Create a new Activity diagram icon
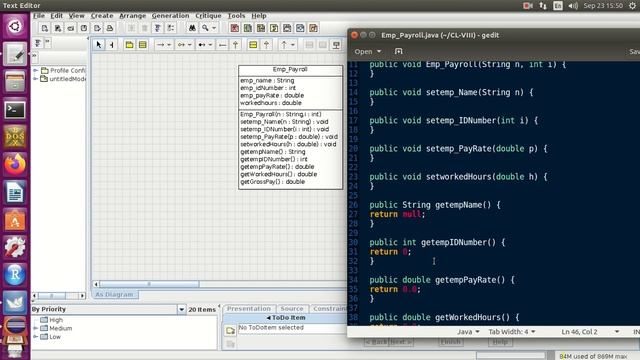The width and height of the screenshot is (640, 360). [x=300, y=28]
